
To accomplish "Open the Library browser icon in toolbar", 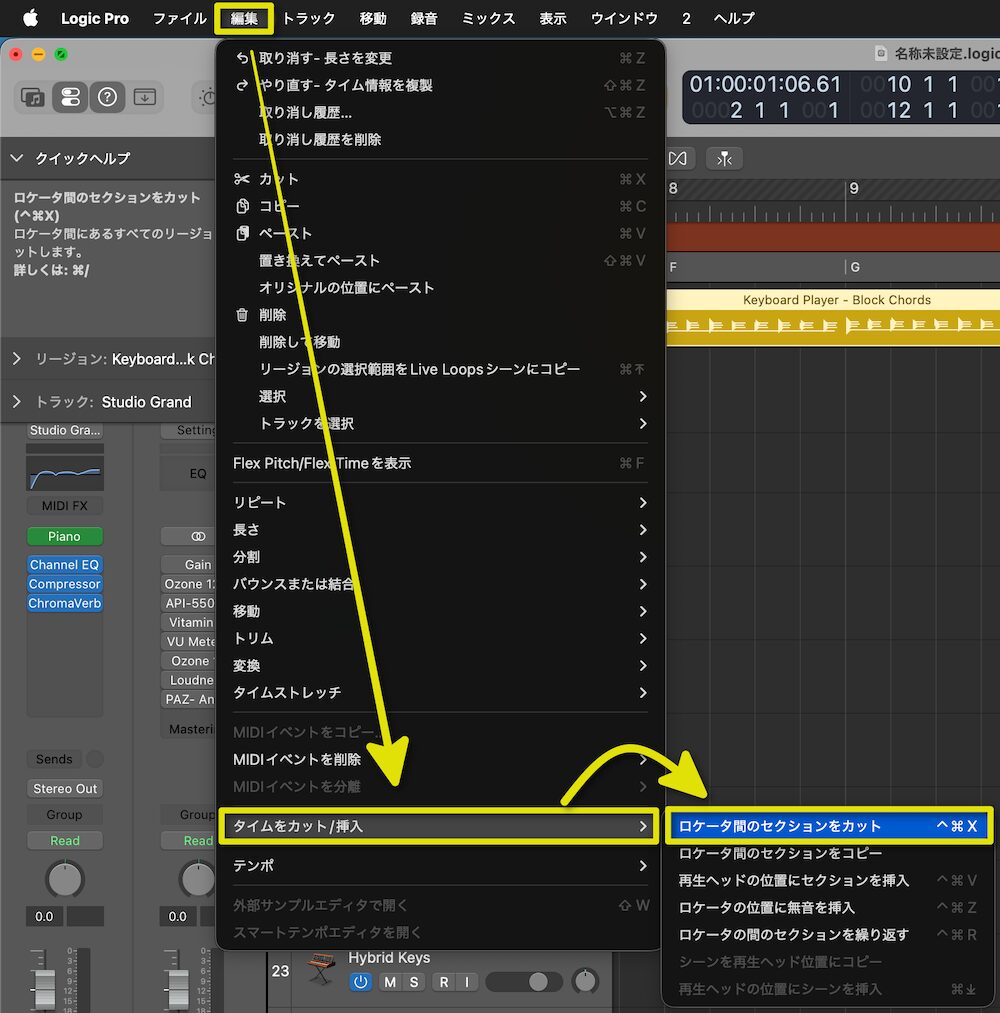I will (x=33, y=97).
